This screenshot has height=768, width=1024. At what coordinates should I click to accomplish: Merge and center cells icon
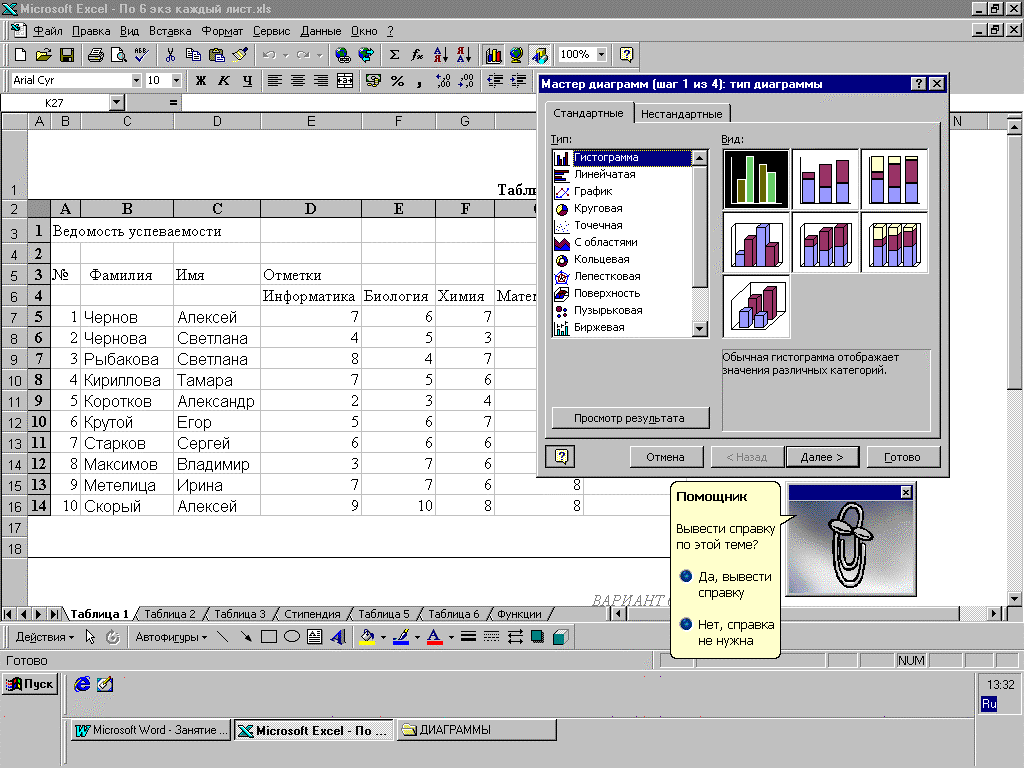pos(344,80)
